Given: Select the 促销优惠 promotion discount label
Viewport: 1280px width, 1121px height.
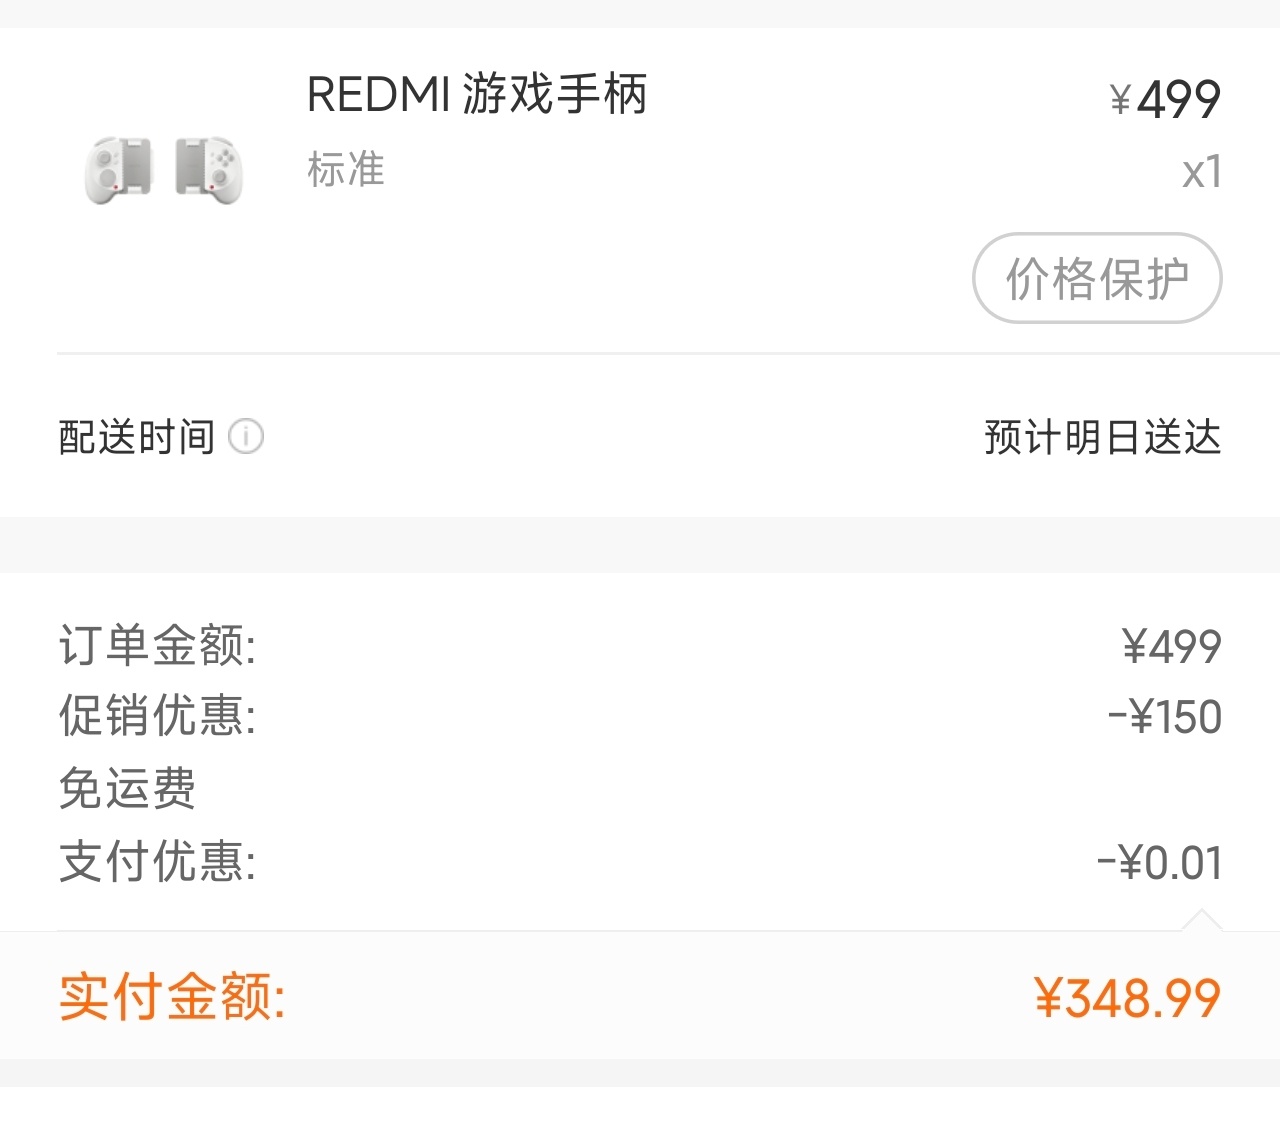Looking at the screenshot, I should click(157, 716).
